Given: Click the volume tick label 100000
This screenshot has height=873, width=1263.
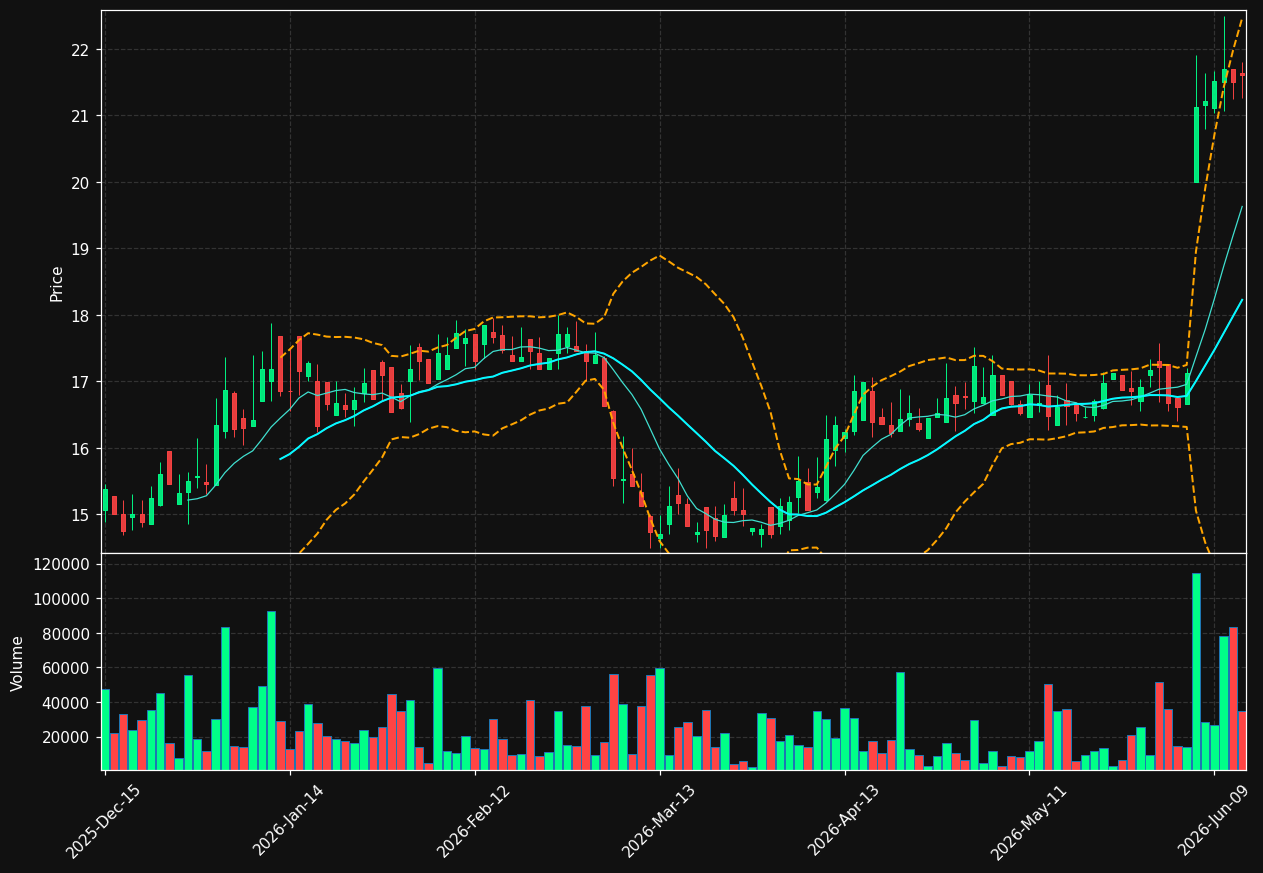Looking at the screenshot, I should (x=62, y=599).
